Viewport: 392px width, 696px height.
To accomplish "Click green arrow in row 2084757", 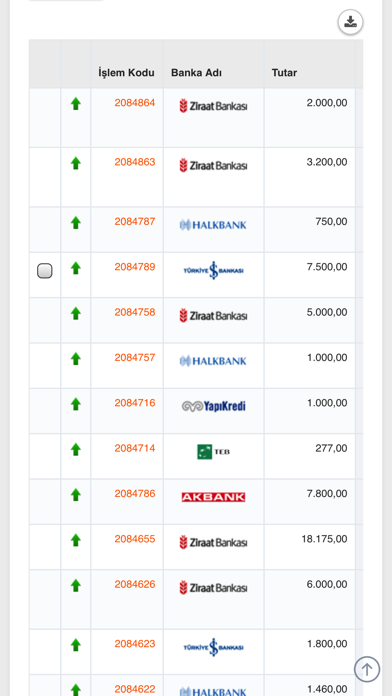I will tap(76, 359).
